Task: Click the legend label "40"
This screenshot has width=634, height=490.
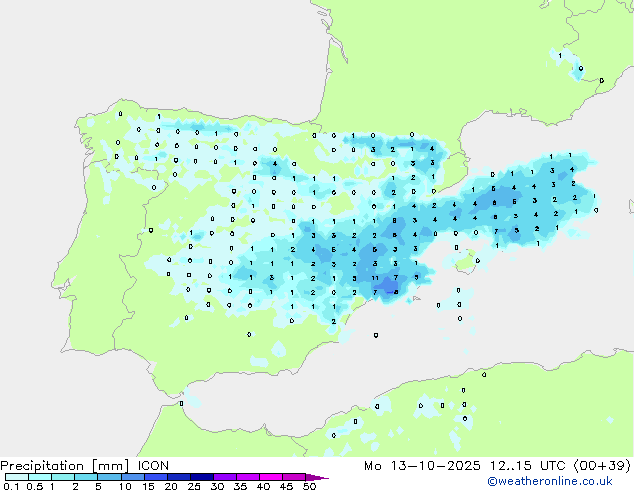Action: point(264,486)
